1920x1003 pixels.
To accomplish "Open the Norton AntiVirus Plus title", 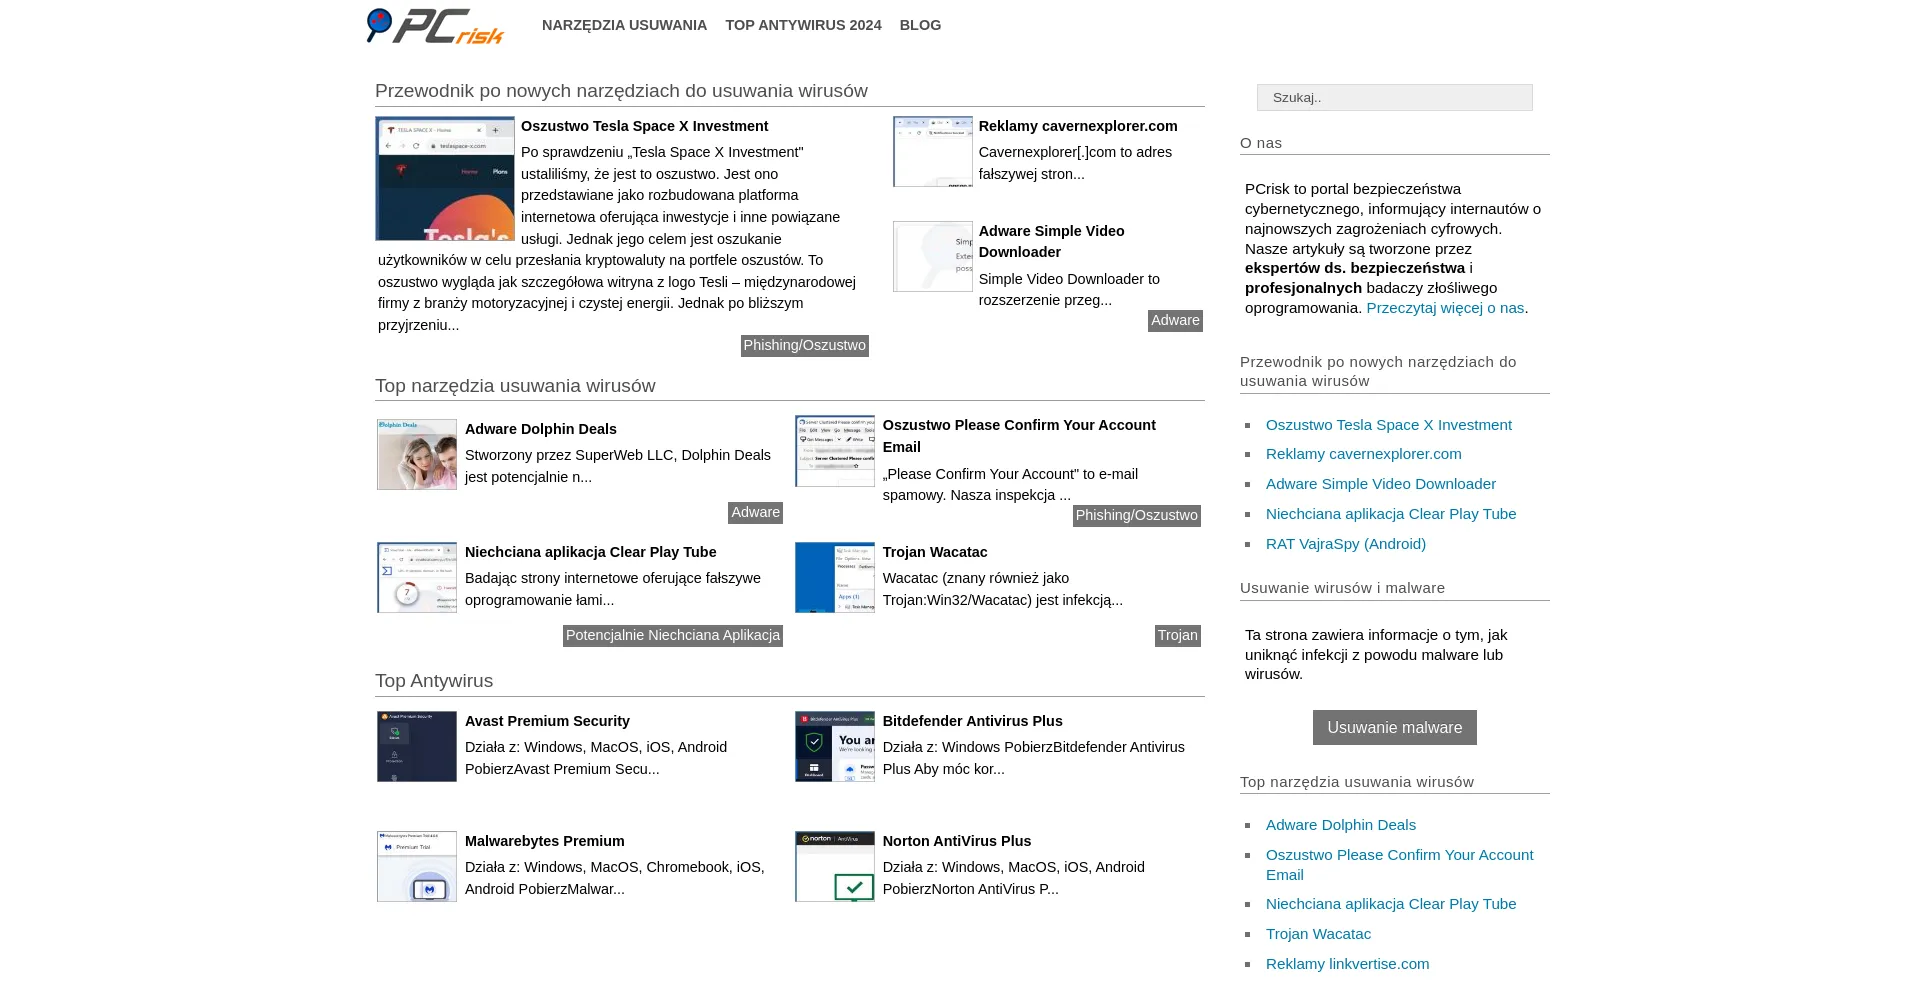I will click(957, 841).
